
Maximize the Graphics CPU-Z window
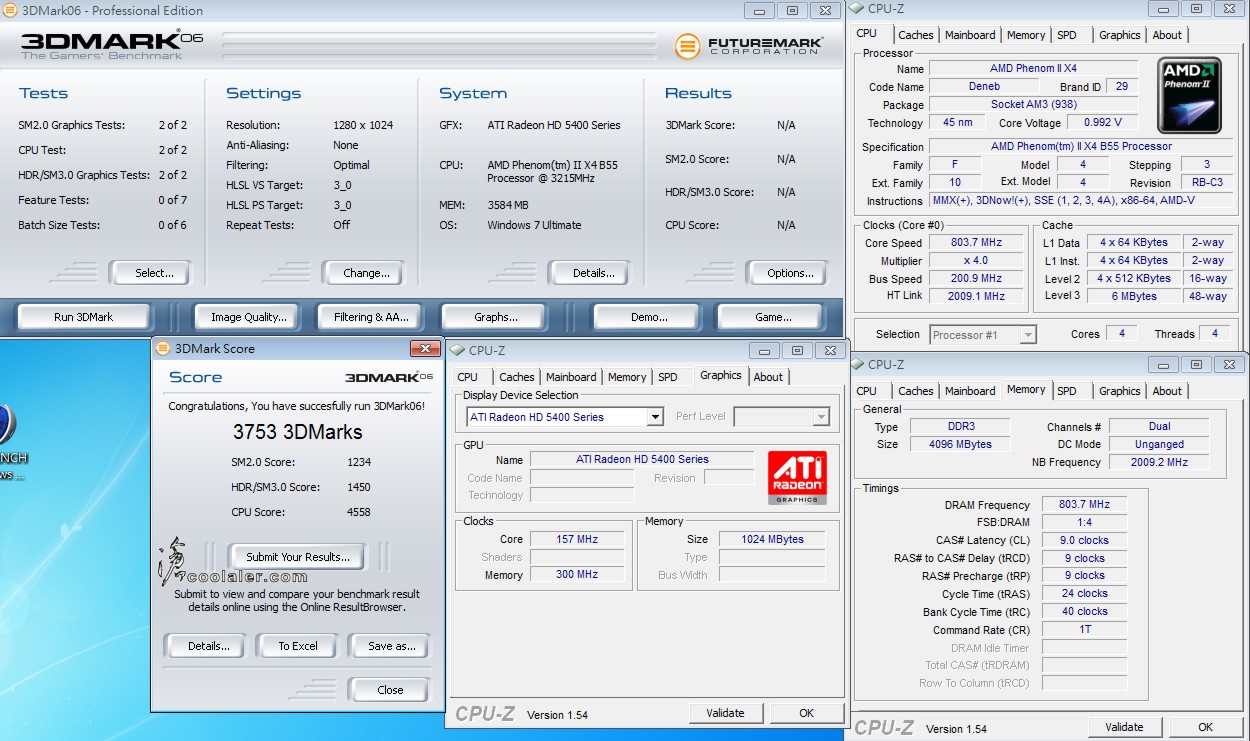tap(797, 350)
